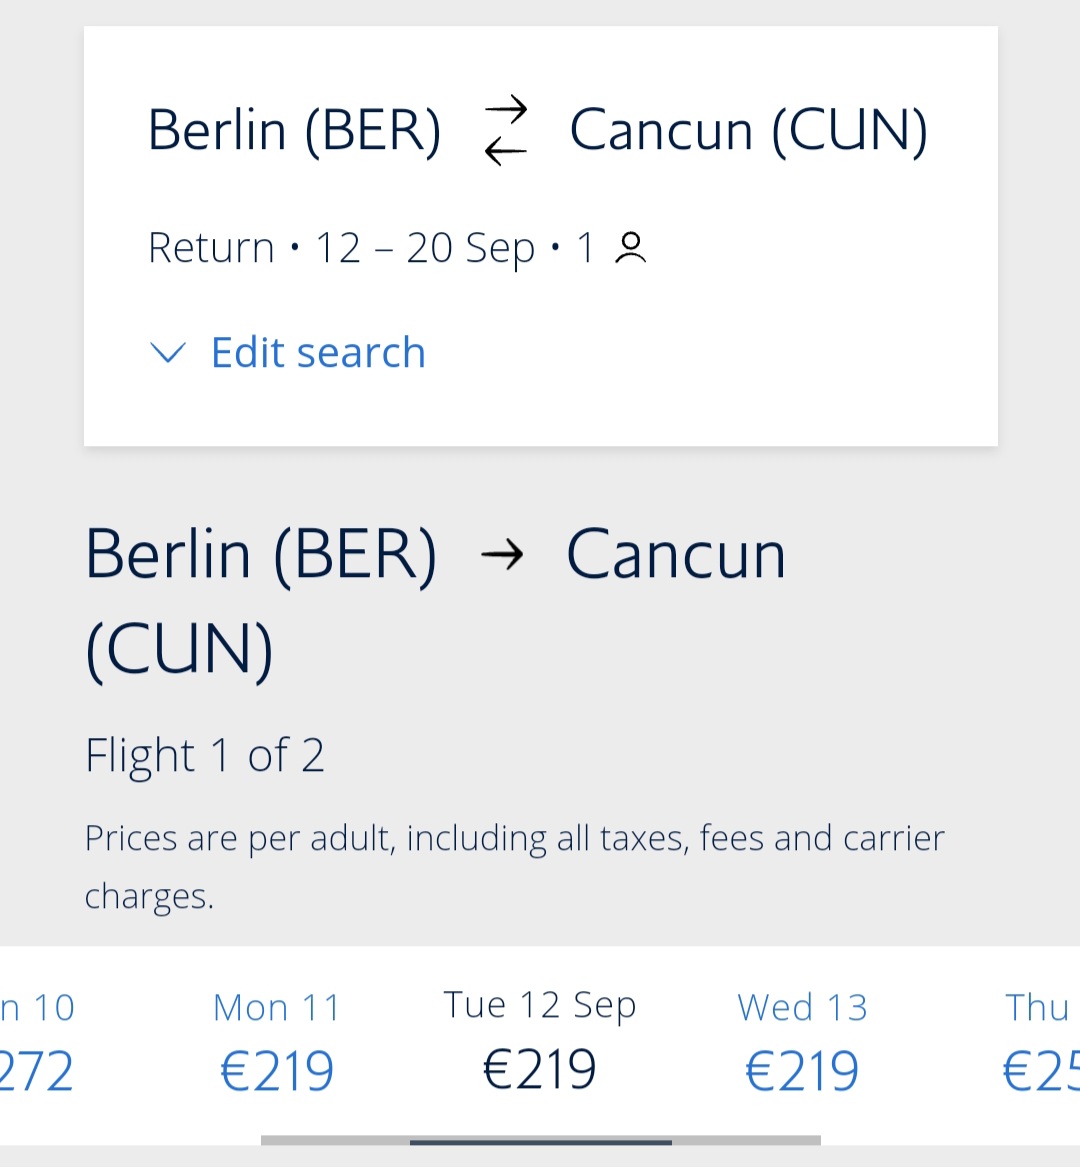Click the Cancun (CUN) destination in search card

[749, 130]
